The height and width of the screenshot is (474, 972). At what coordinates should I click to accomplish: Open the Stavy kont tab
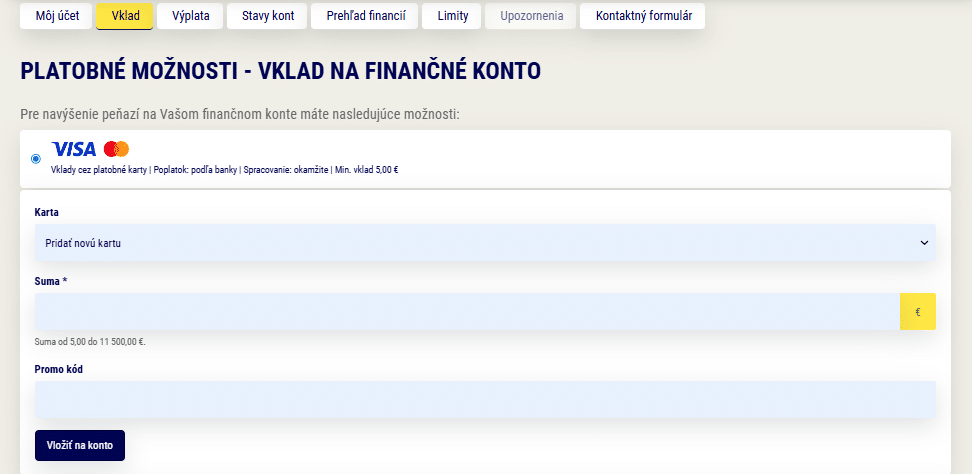[267, 16]
